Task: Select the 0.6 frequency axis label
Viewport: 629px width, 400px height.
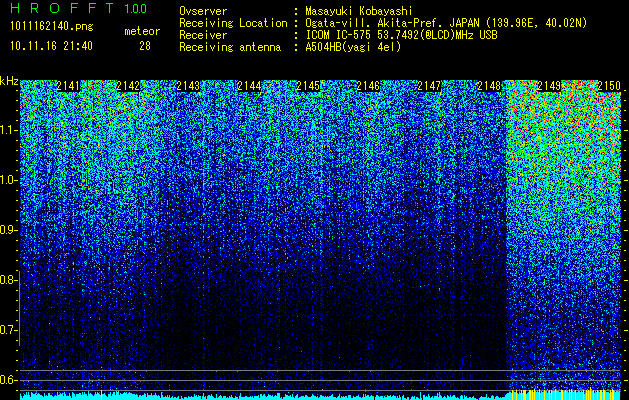Action: [8, 380]
